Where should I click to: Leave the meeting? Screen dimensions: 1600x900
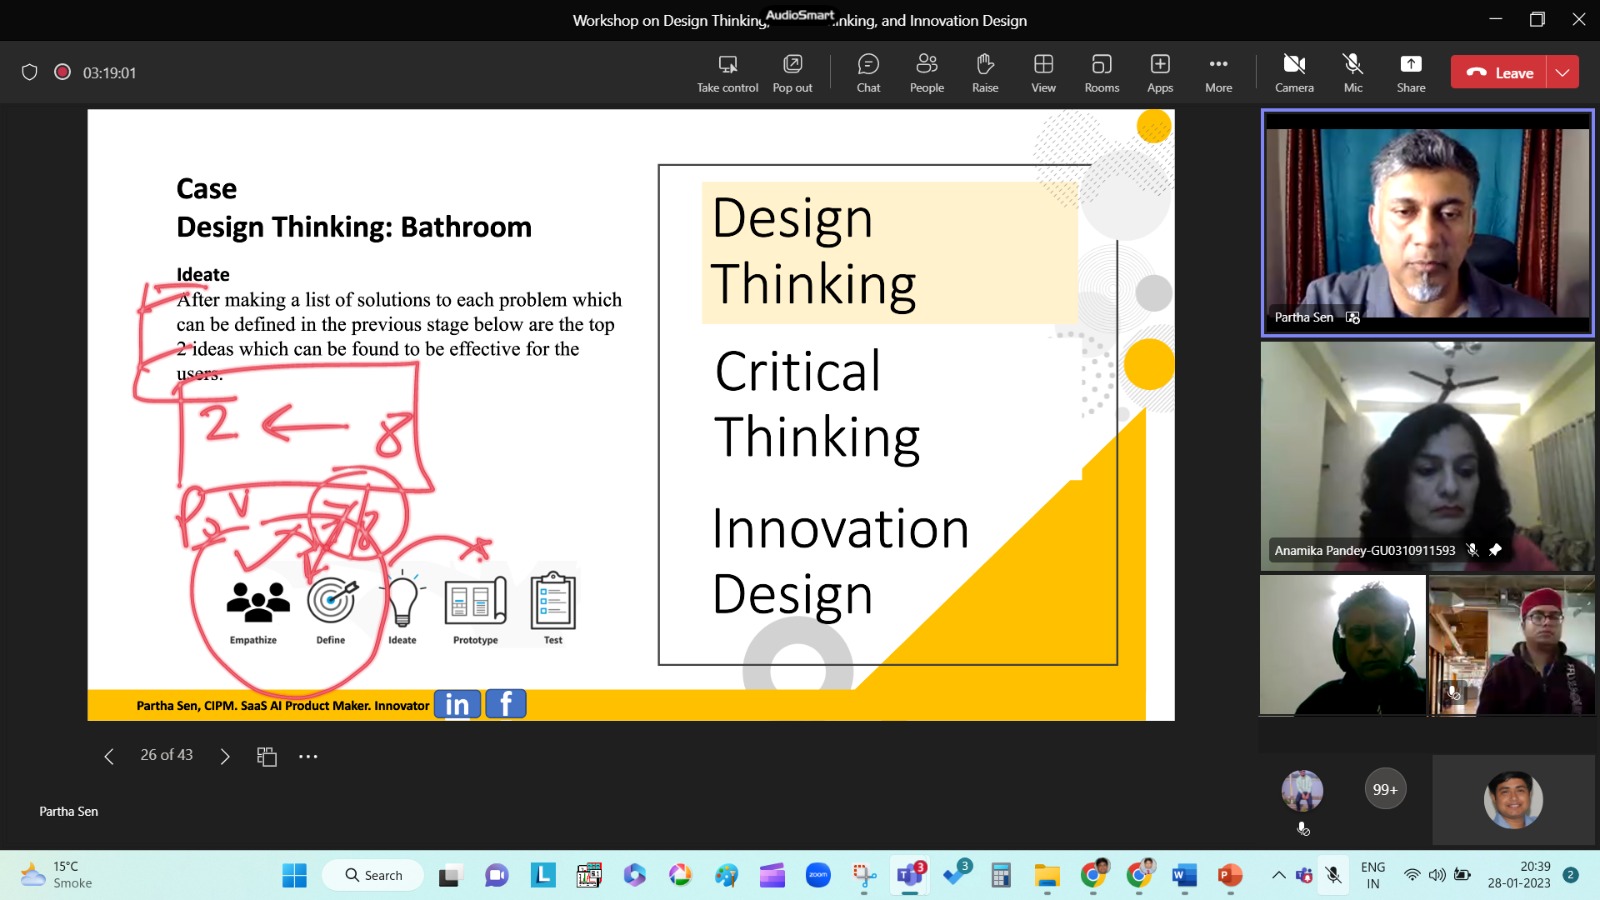1500,72
